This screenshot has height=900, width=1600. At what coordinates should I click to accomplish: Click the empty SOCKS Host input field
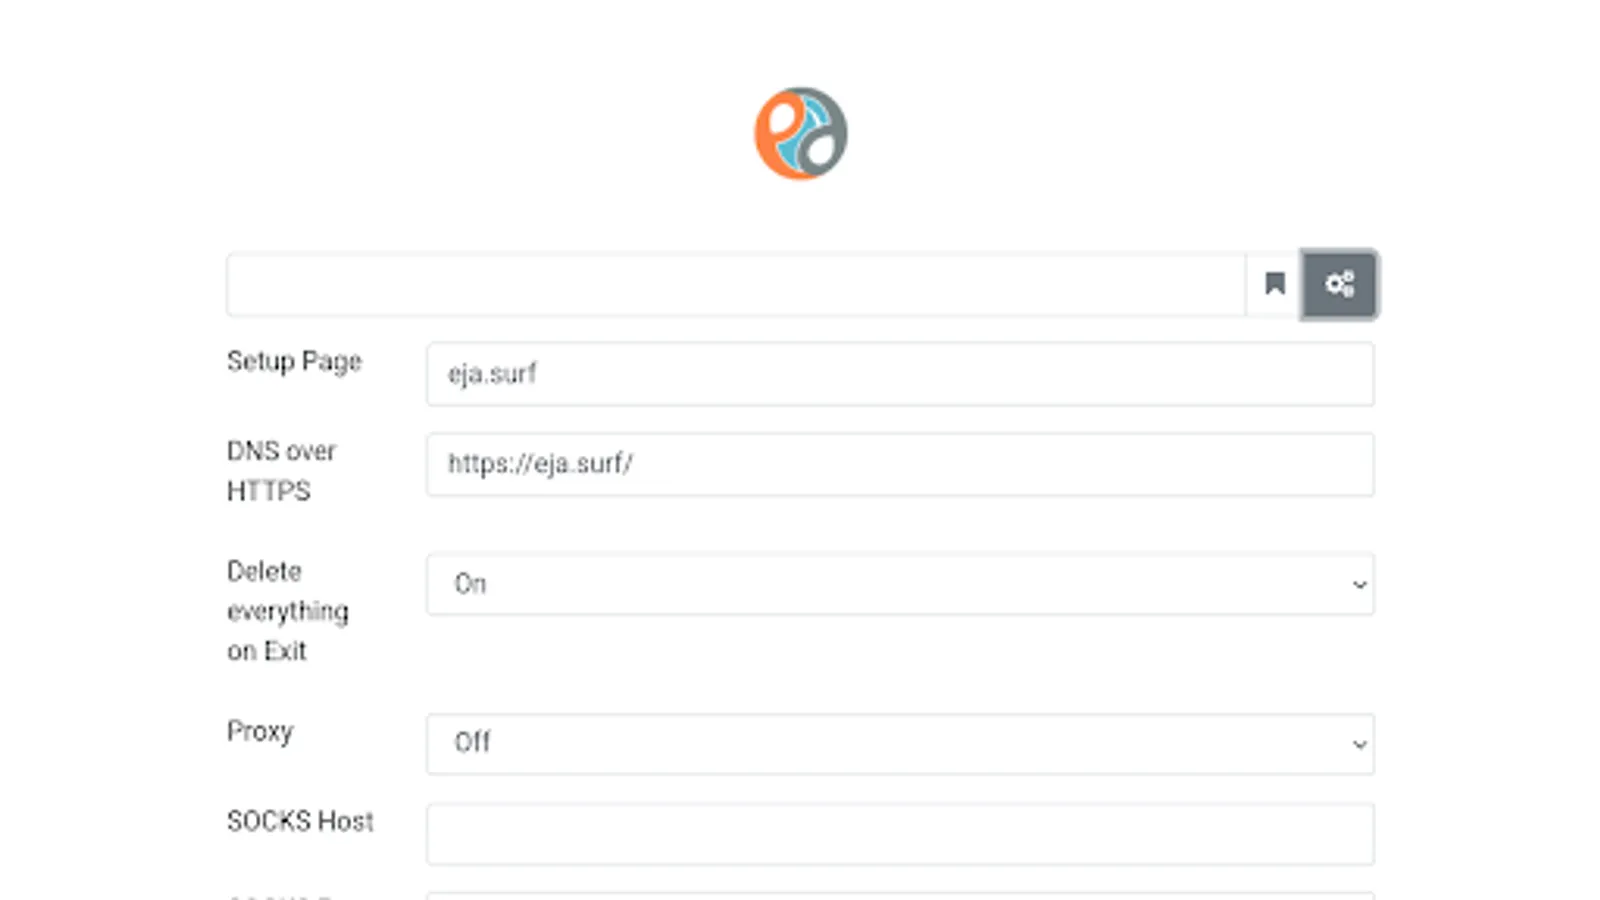tap(900, 833)
